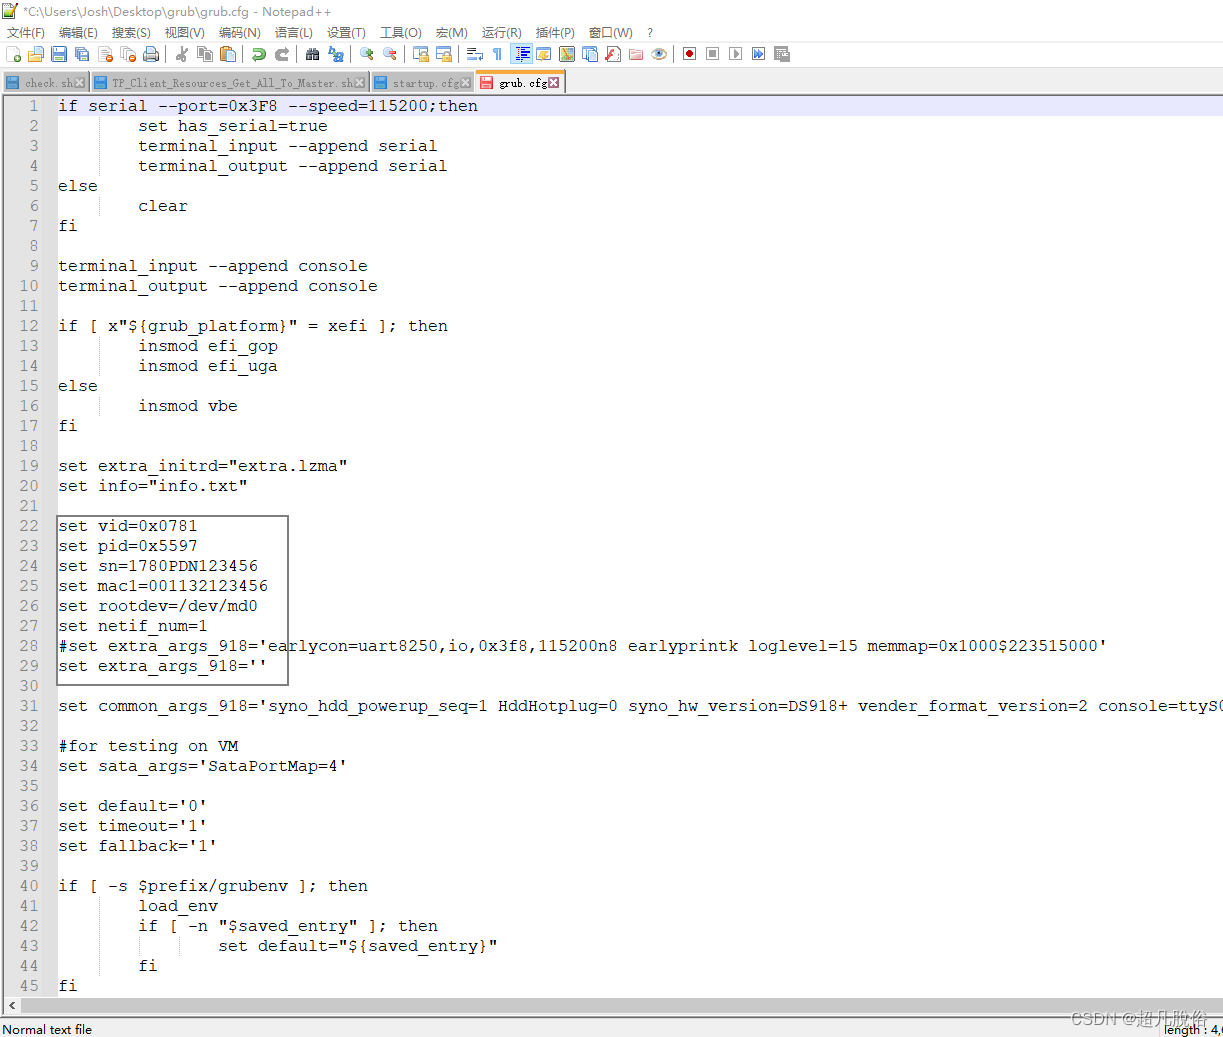Open the 文件(F) menu
This screenshot has height=1037, width=1223.
(26, 33)
